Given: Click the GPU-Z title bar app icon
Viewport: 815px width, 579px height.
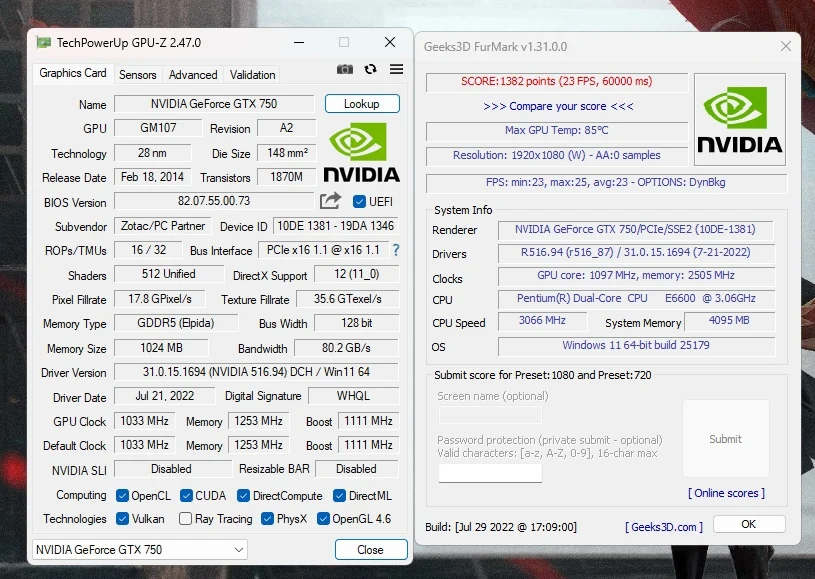Looking at the screenshot, I should pos(44,43).
